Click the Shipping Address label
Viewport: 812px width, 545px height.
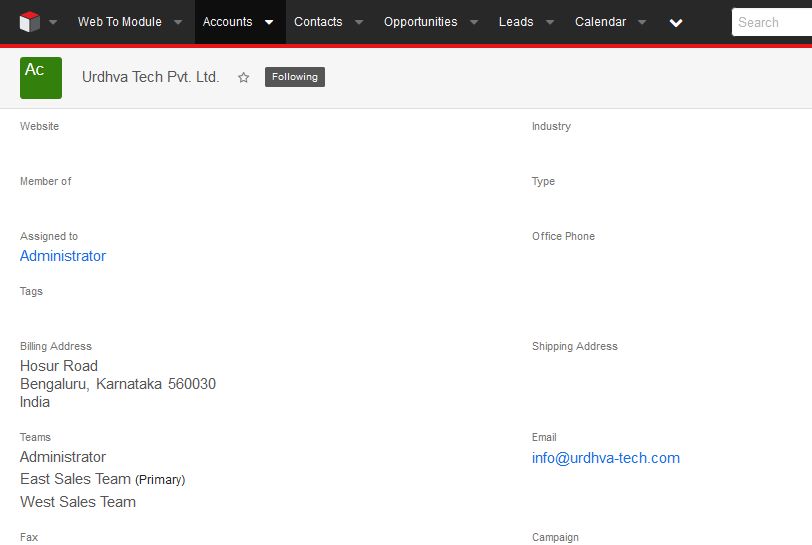pyautogui.click(x=575, y=346)
